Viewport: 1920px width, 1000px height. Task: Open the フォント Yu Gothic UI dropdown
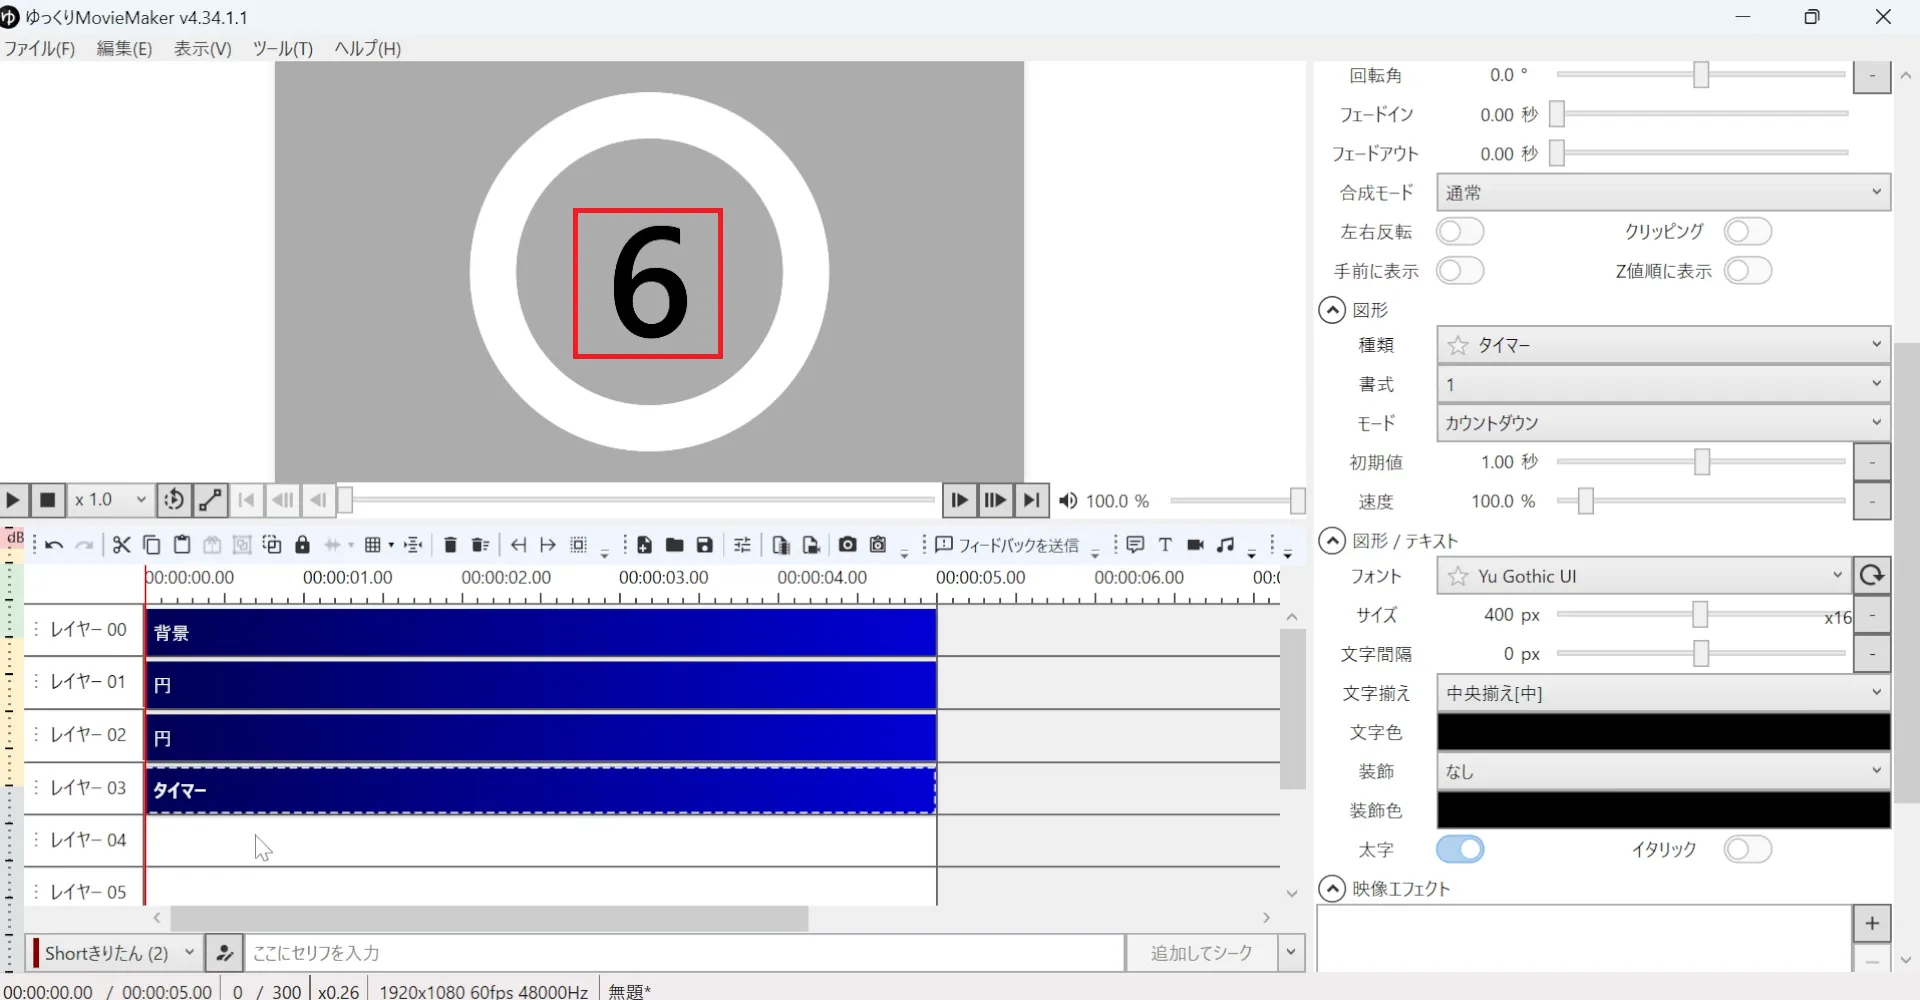[1645, 576]
